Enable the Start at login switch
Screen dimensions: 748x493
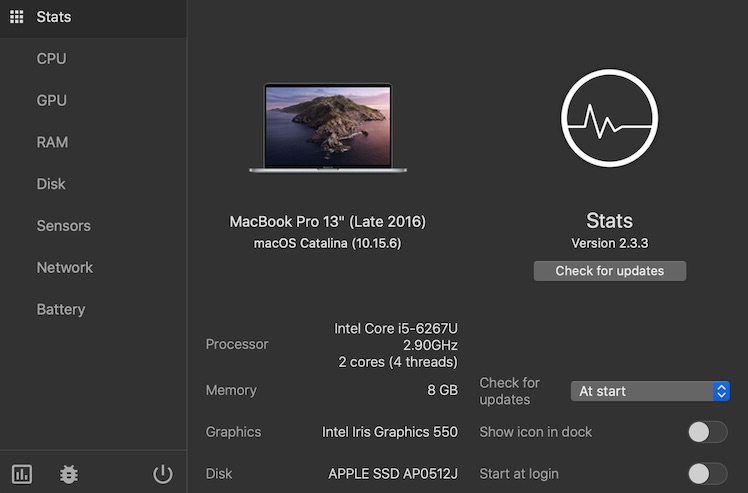point(707,474)
